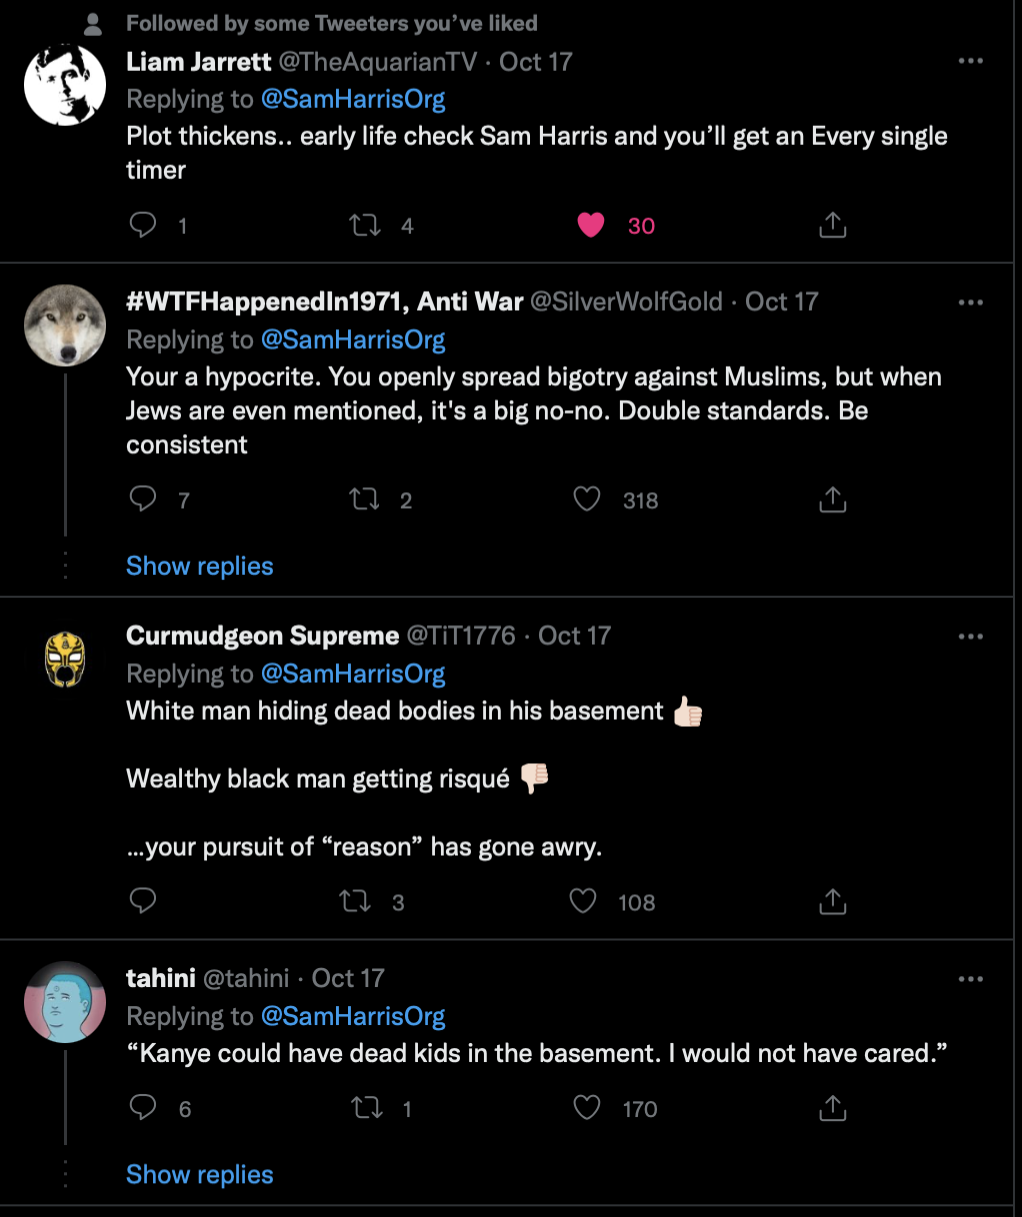
Task: Open @SamHarrisOrg link in Liam Jarrett's reply
Action: [x=353, y=99]
